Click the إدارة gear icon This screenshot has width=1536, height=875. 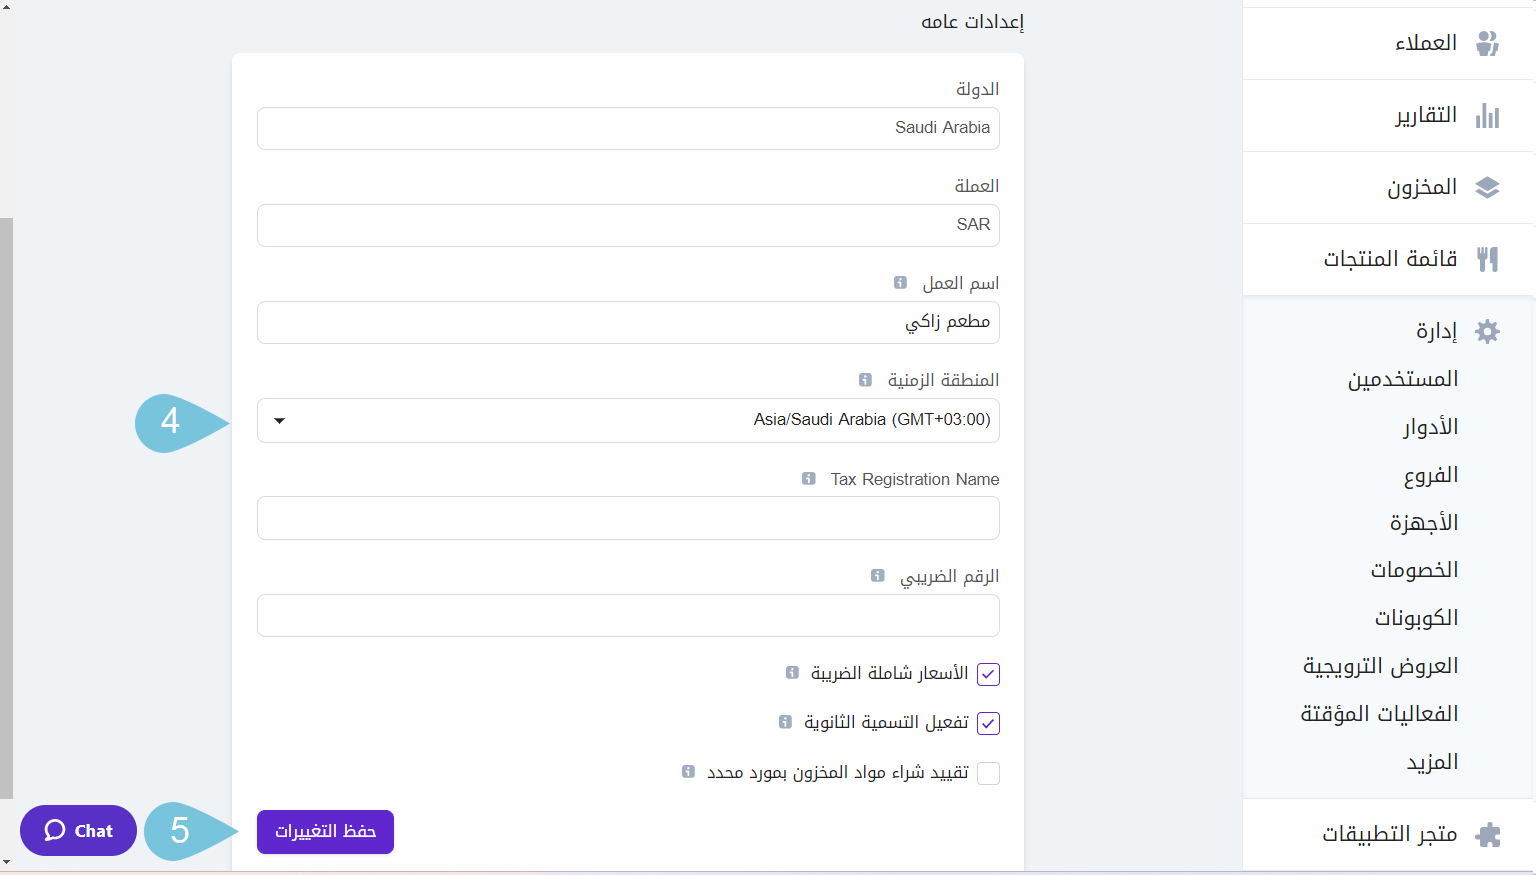click(x=1488, y=330)
